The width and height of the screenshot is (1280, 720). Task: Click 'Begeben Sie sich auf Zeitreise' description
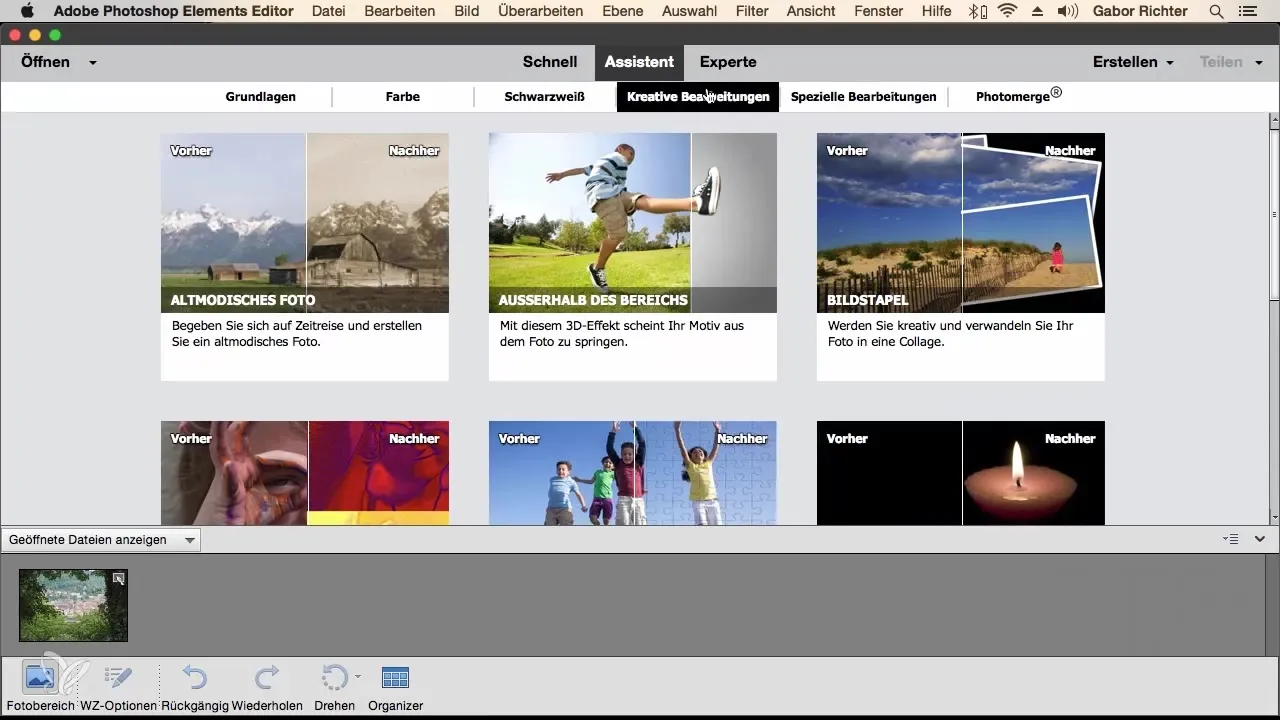297,333
